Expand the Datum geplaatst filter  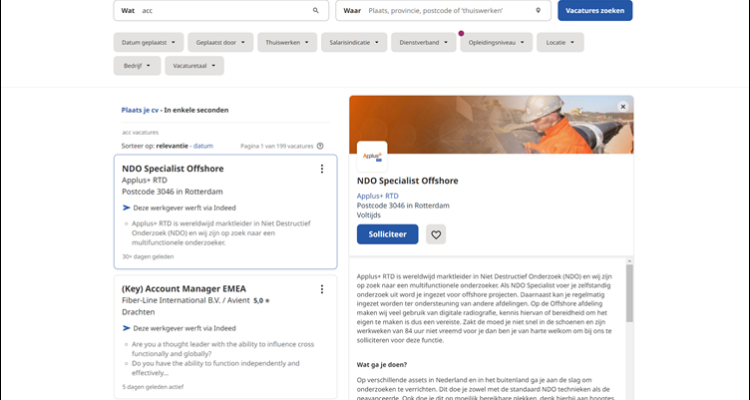150,43
